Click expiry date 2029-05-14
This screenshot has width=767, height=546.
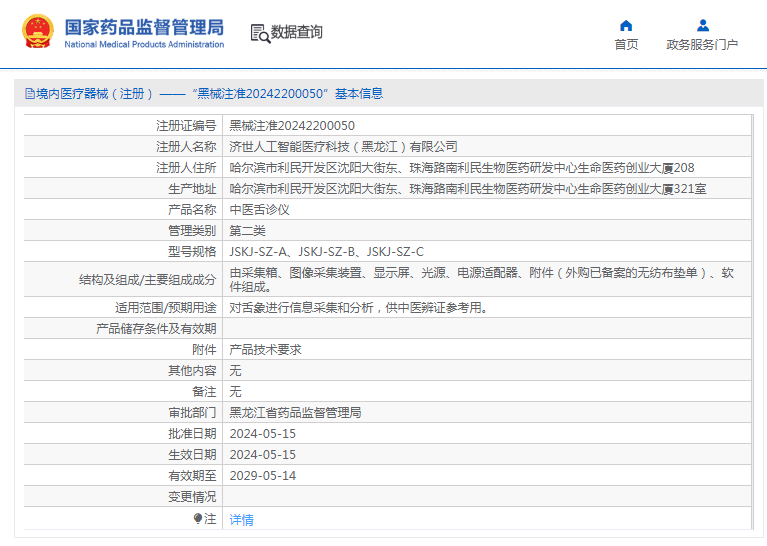pos(263,476)
